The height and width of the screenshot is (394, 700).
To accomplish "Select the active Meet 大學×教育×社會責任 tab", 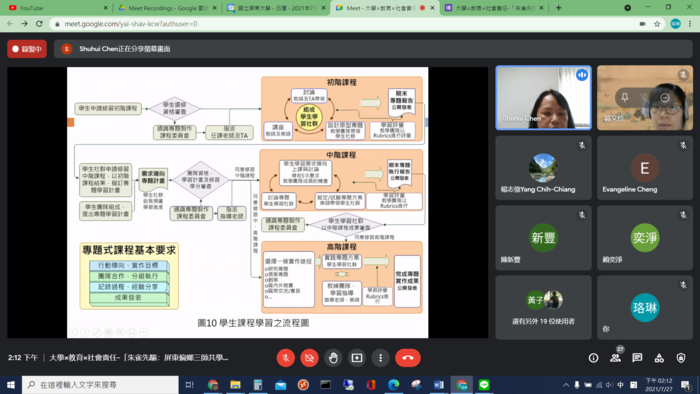I will [385, 8].
